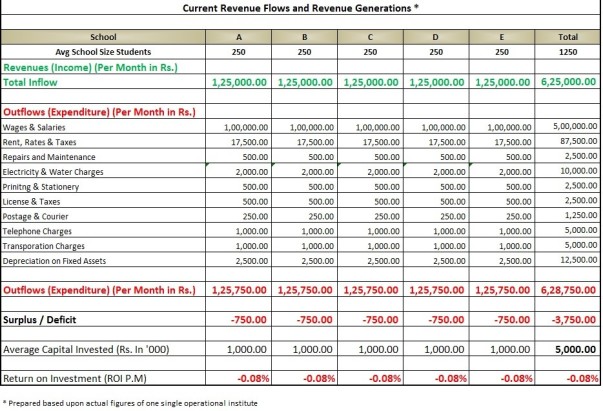The height and width of the screenshot is (411, 603).
Task: Select Depreciation total '12,500.00'
Action: pyautogui.click(x=578, y=260)
